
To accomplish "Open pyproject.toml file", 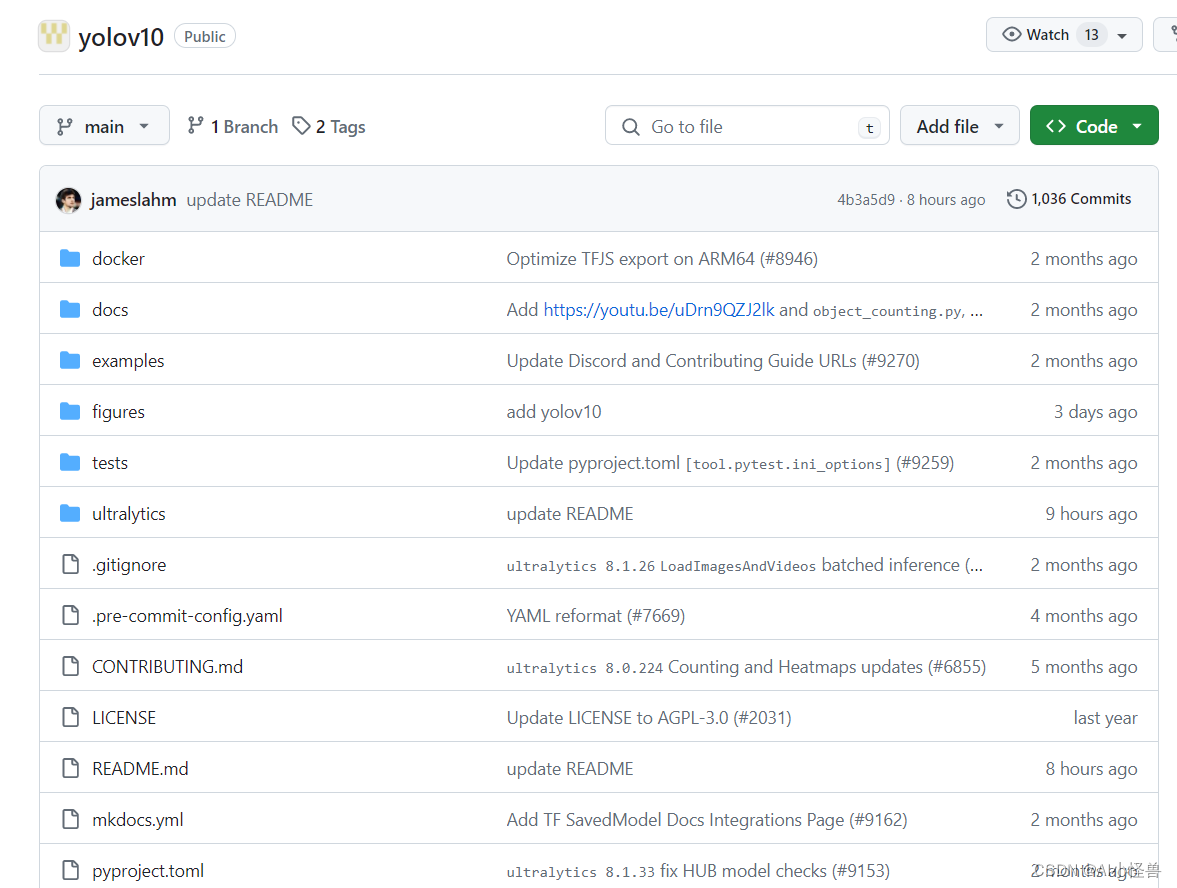I will [148, 871].
